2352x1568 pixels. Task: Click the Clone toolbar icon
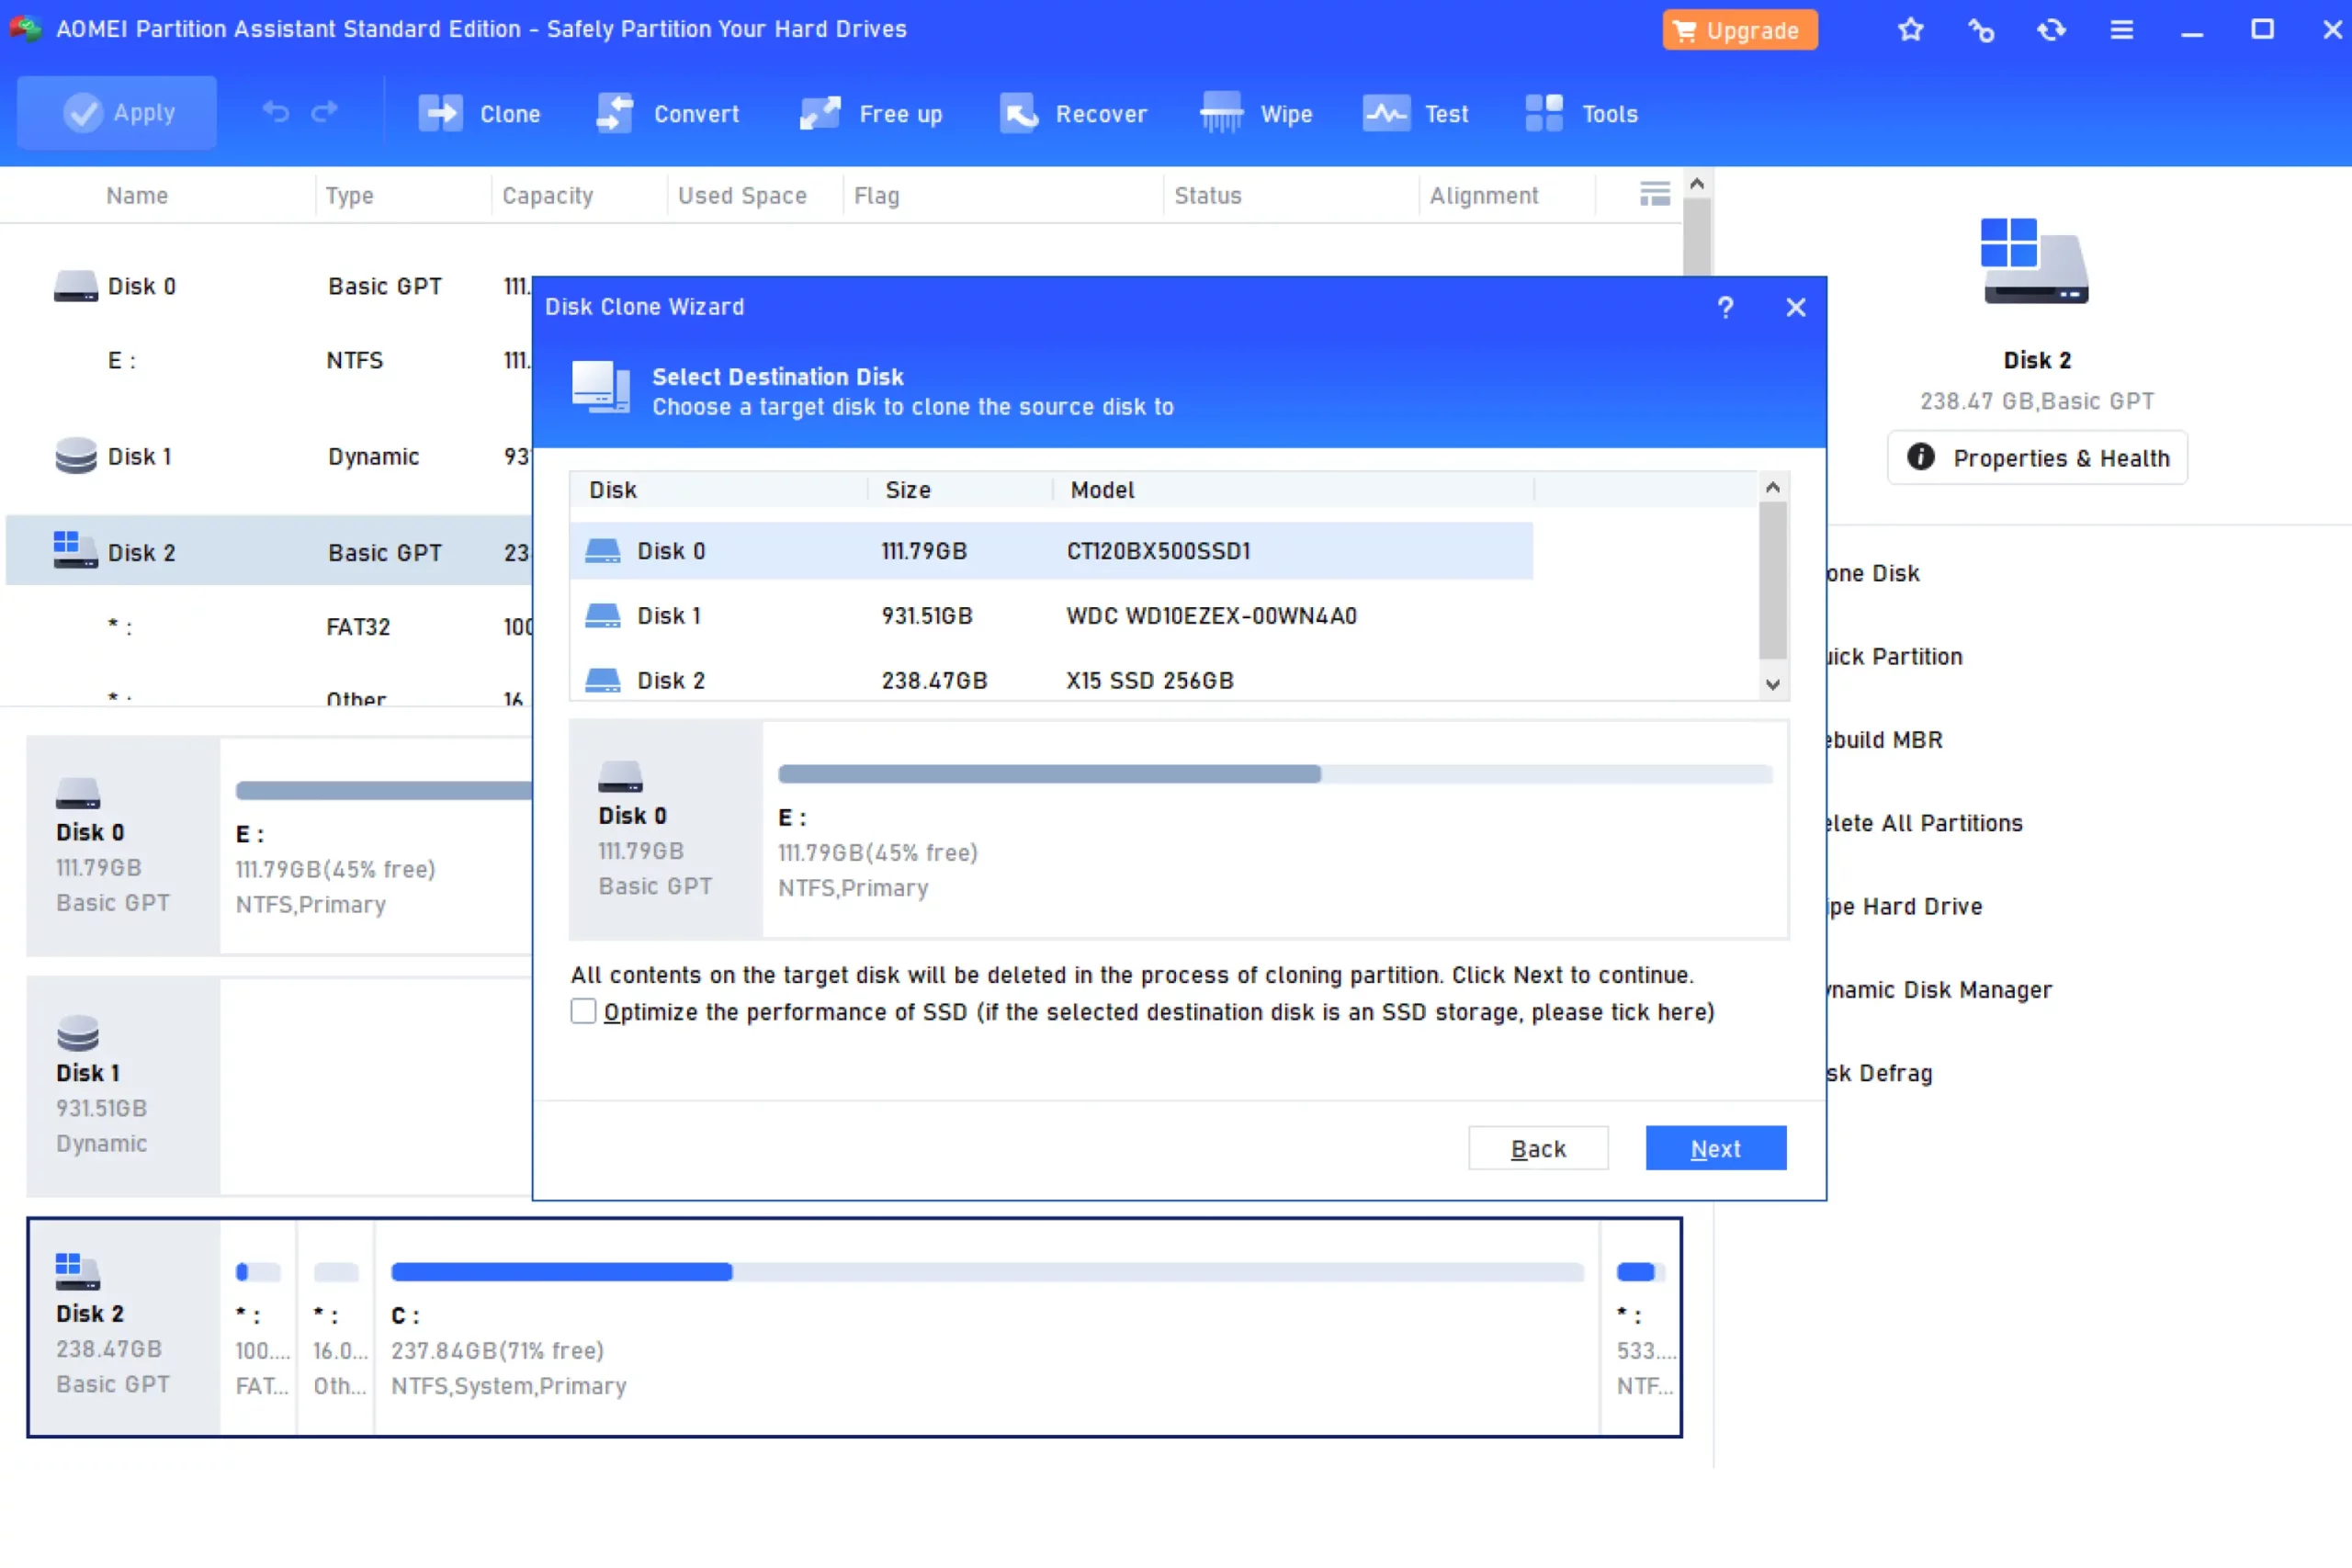(440, 113)
